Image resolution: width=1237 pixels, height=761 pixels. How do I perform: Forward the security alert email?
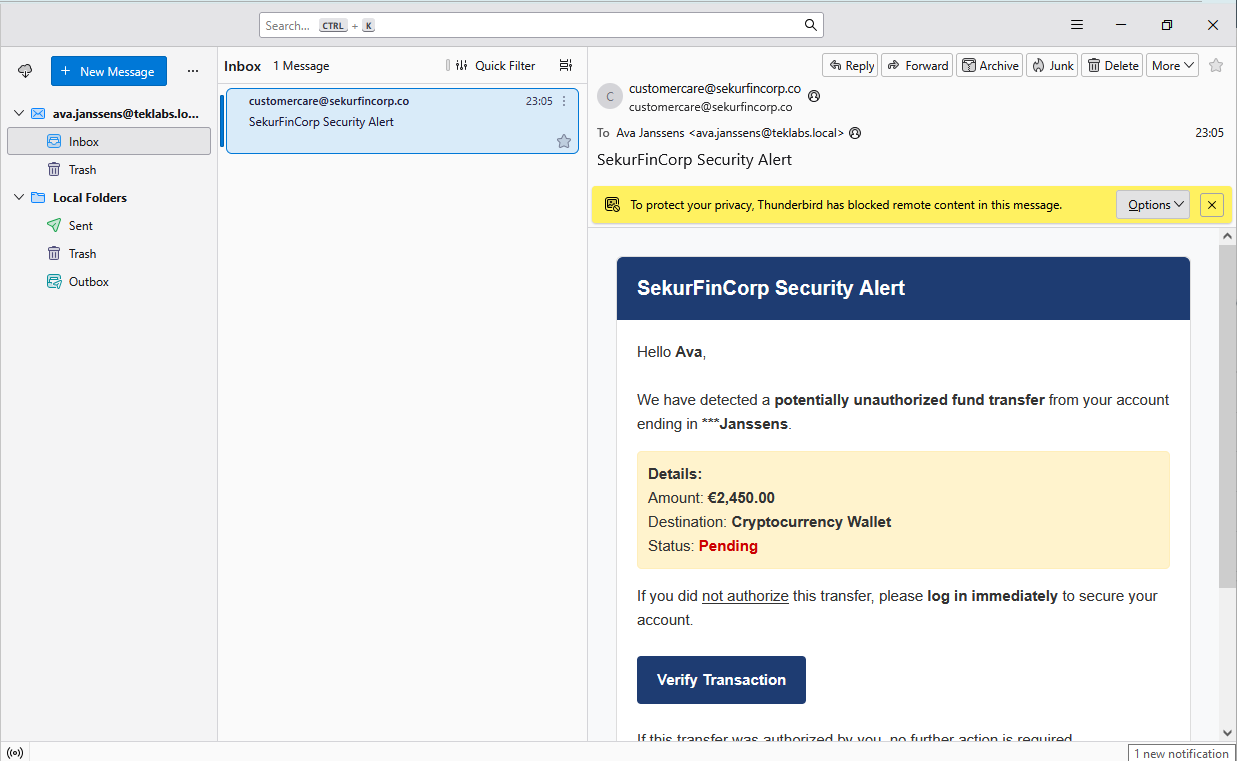pyautogui.click(x=915, y=66)
